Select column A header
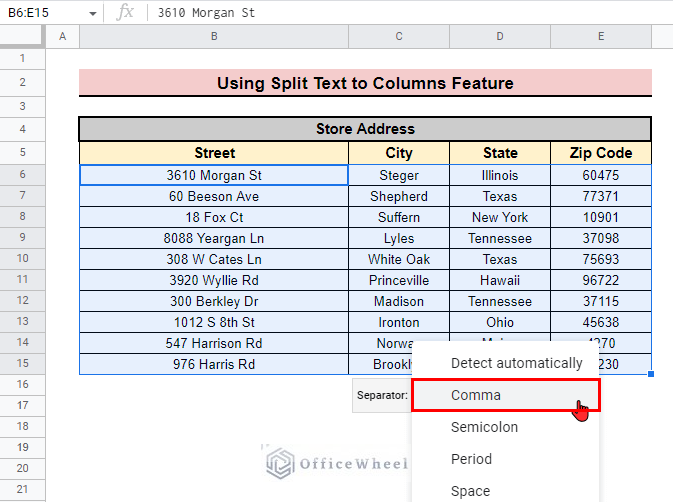This screenshot has height=502, width=673. pos(63,36)
